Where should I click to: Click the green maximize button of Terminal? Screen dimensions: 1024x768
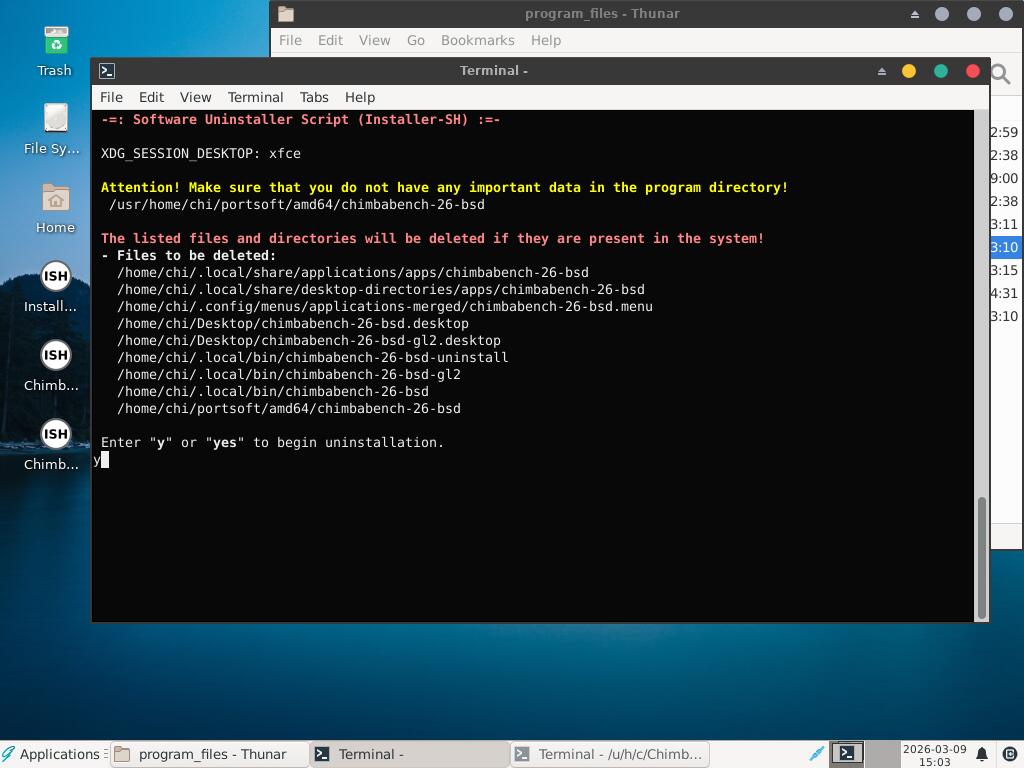point(940,71)
